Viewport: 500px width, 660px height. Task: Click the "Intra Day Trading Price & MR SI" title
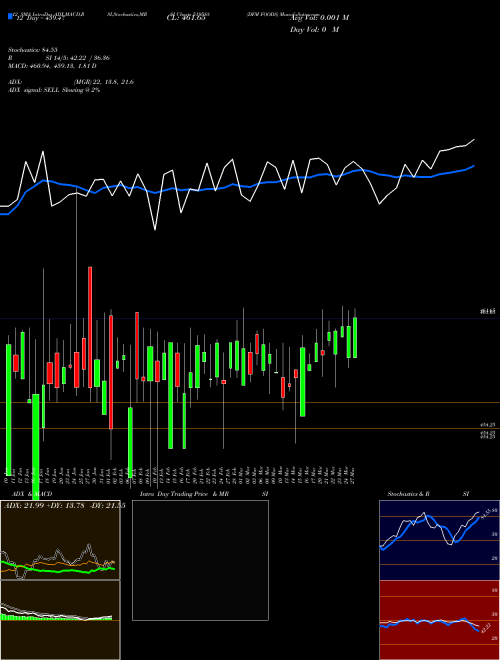coord(204,494)
